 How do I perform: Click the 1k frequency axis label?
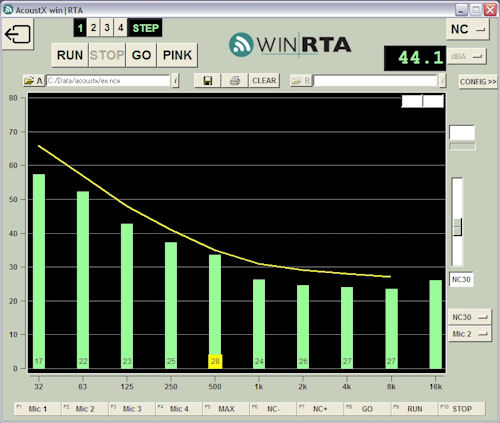(259, 387)
